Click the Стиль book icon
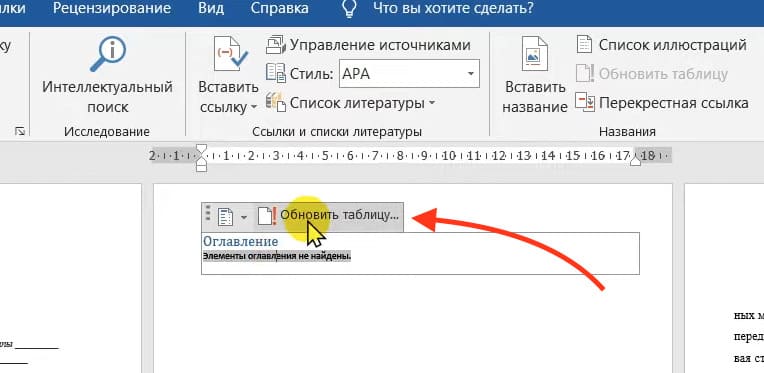Screen dimensions: 764x373 point(276,73)
